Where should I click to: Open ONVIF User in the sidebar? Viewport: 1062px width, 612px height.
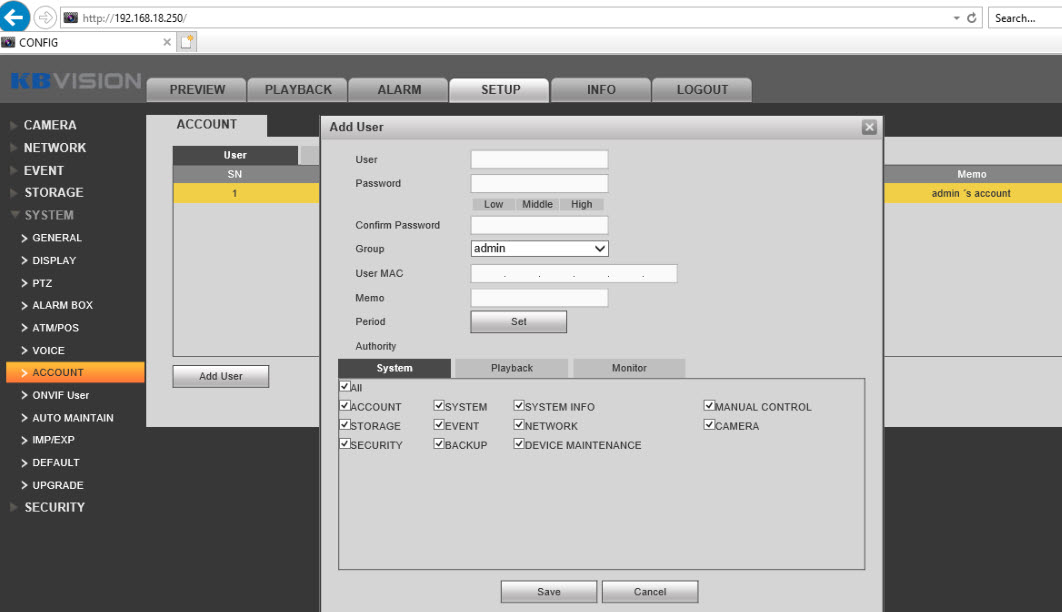[60, 395]
